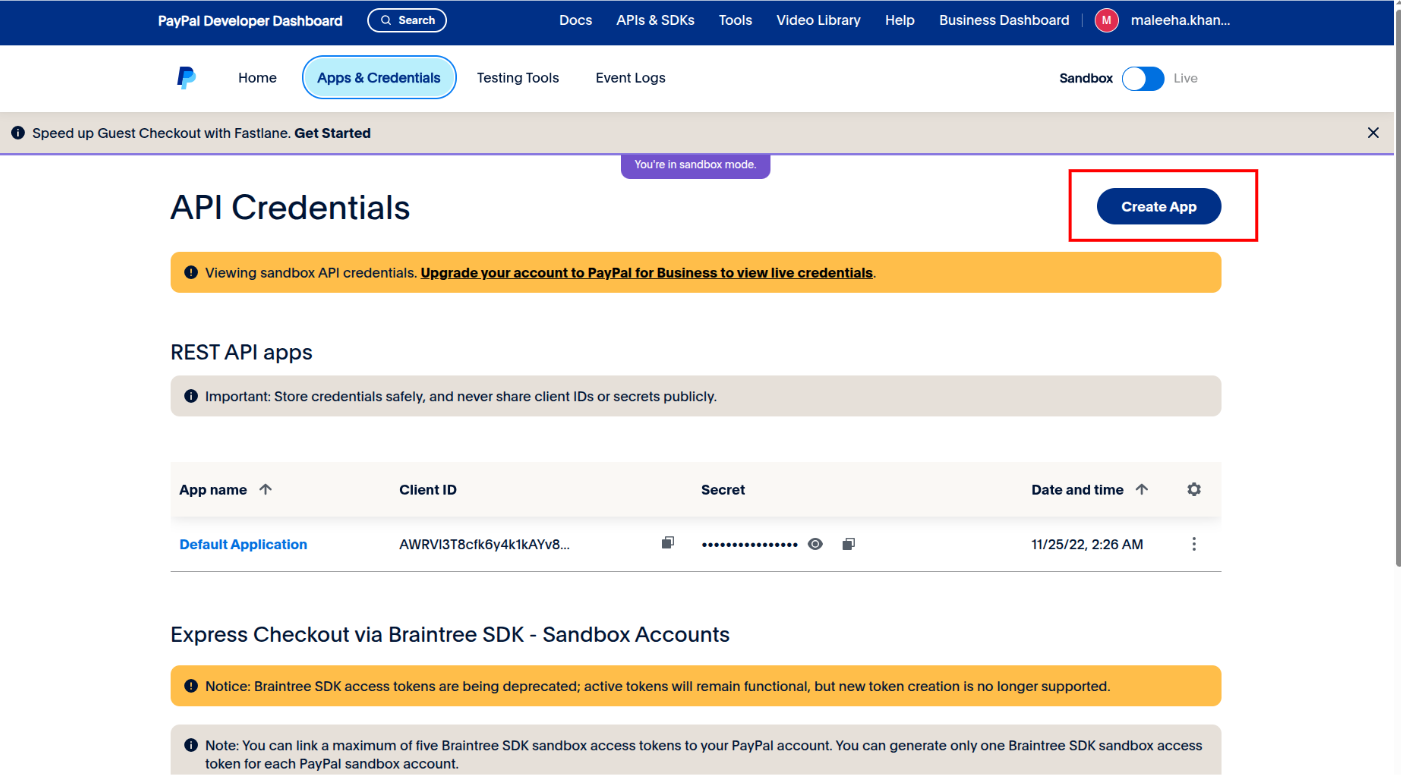Click the Date and time column header
Viewport: 1401px width, 776px height.
pyautogui.click(x=1077, y=490)
